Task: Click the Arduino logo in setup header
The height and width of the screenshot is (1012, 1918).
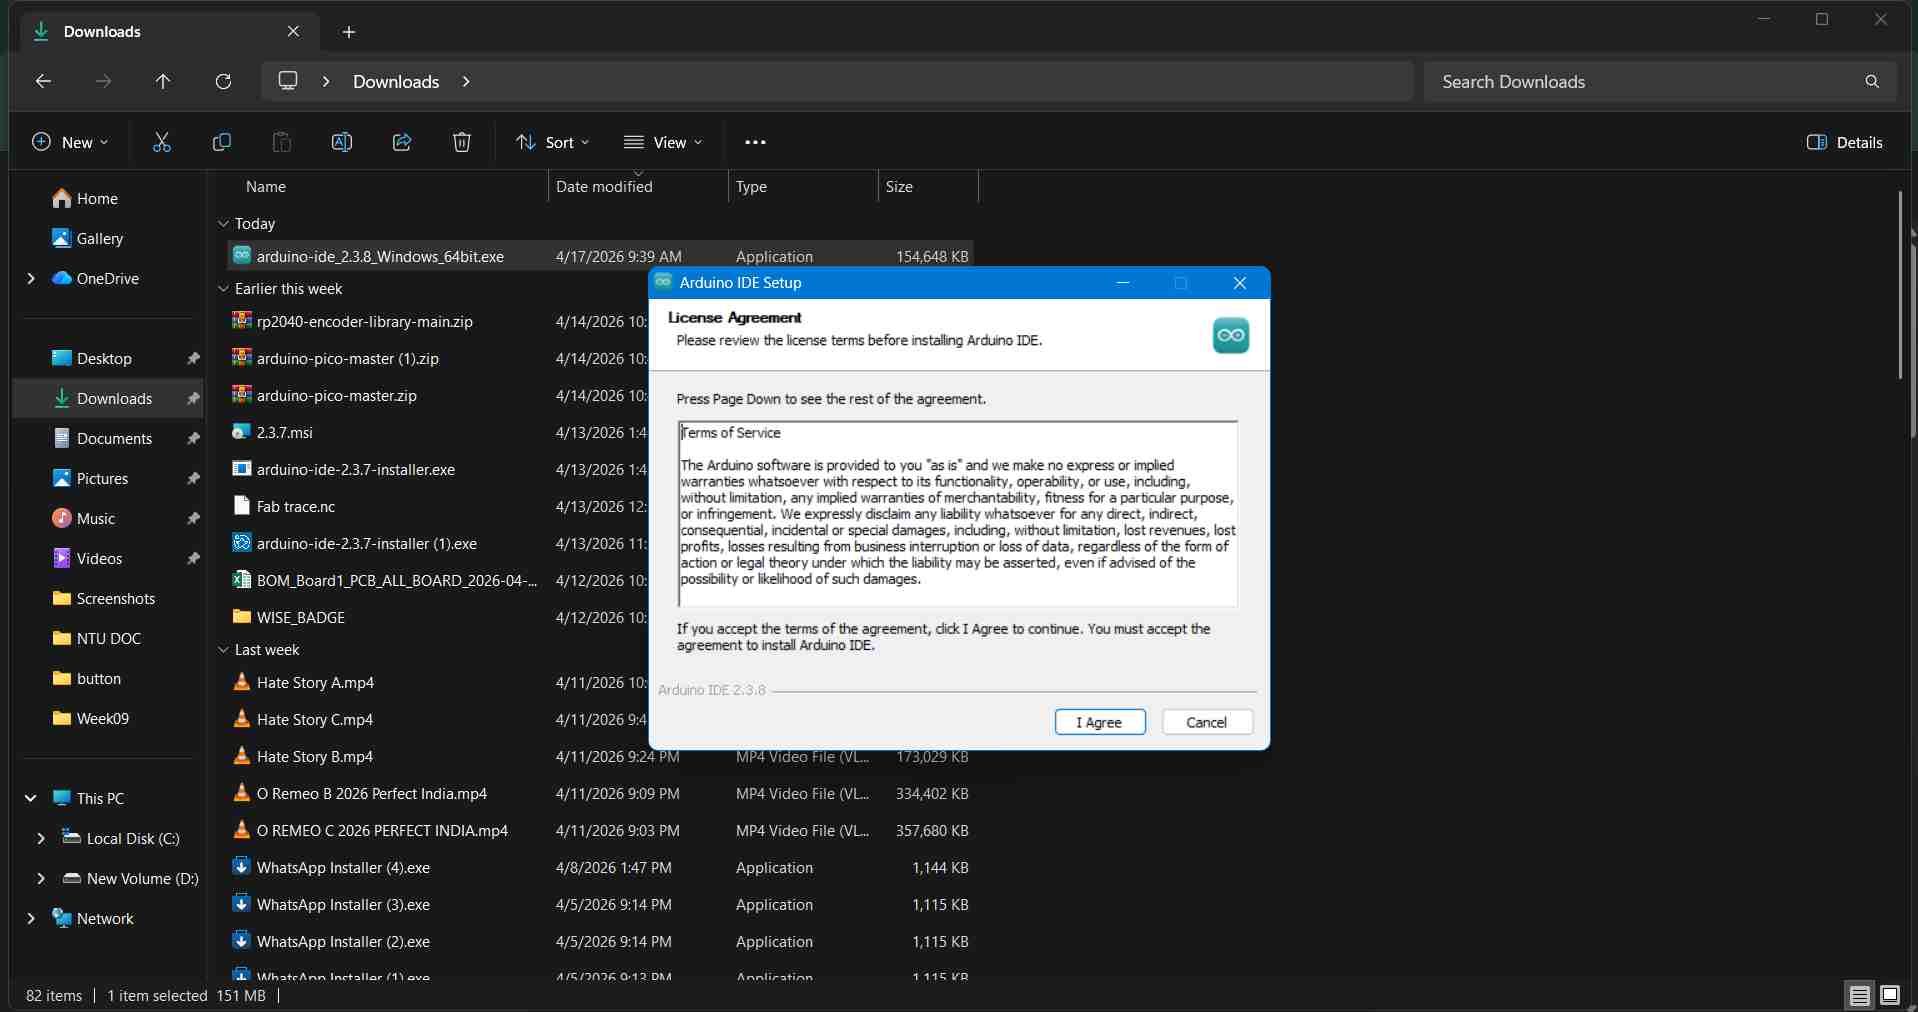Action: 1231,335
